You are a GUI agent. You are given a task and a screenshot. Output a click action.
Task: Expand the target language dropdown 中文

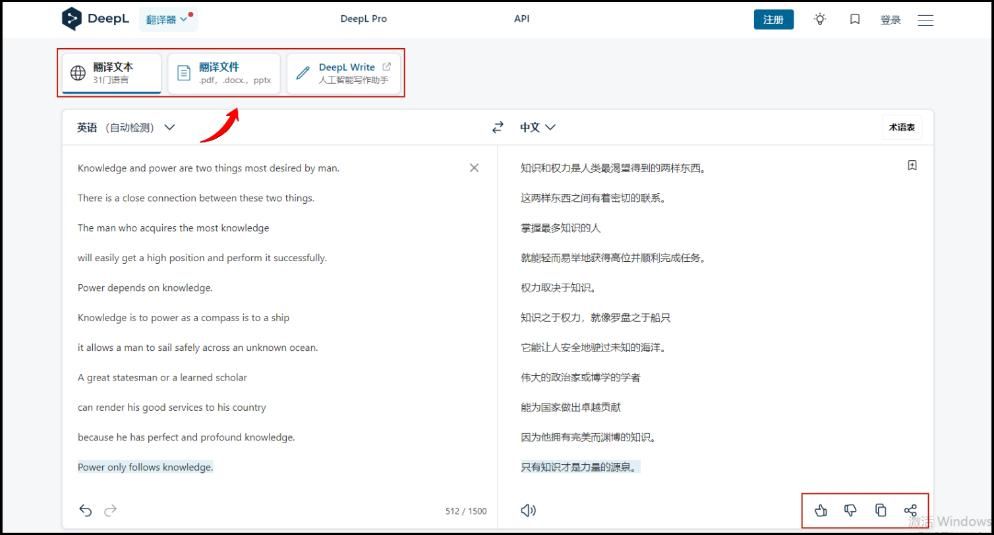coord(538,127)
